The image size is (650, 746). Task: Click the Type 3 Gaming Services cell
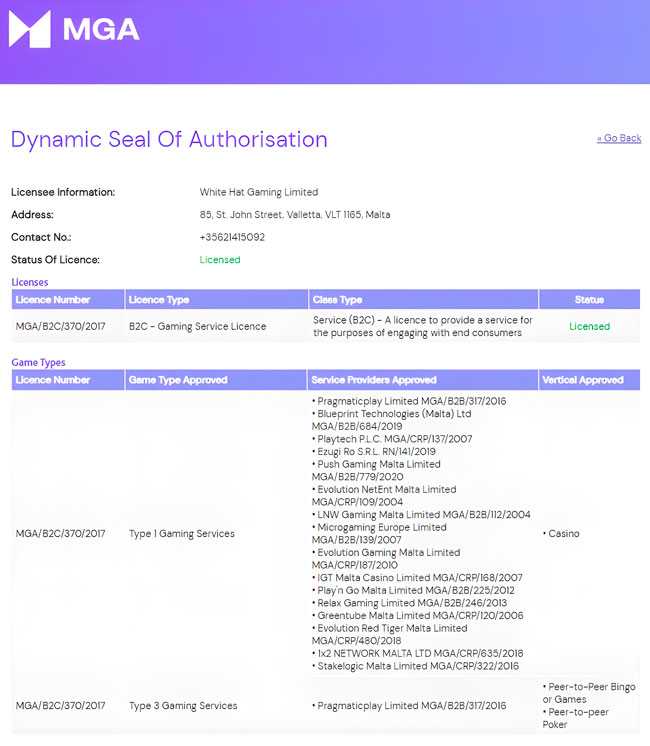pos(183,706)
